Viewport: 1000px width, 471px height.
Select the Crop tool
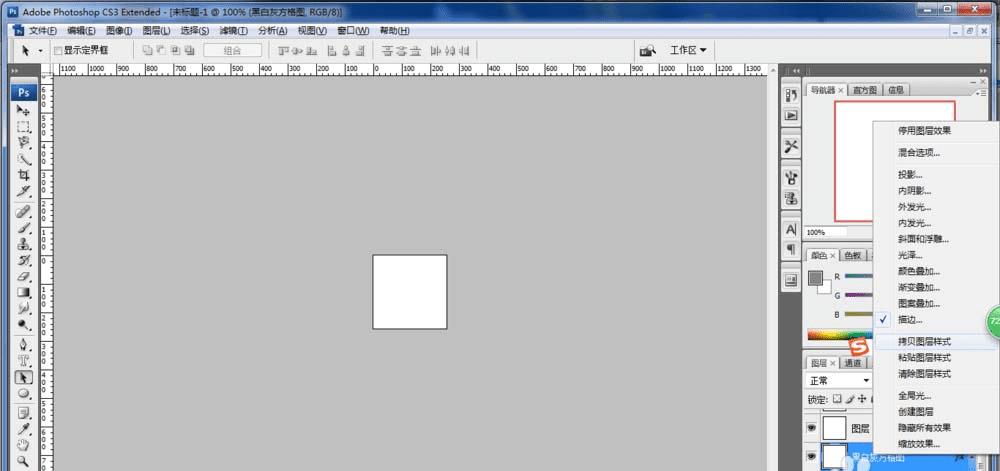(x=24, y=175)
